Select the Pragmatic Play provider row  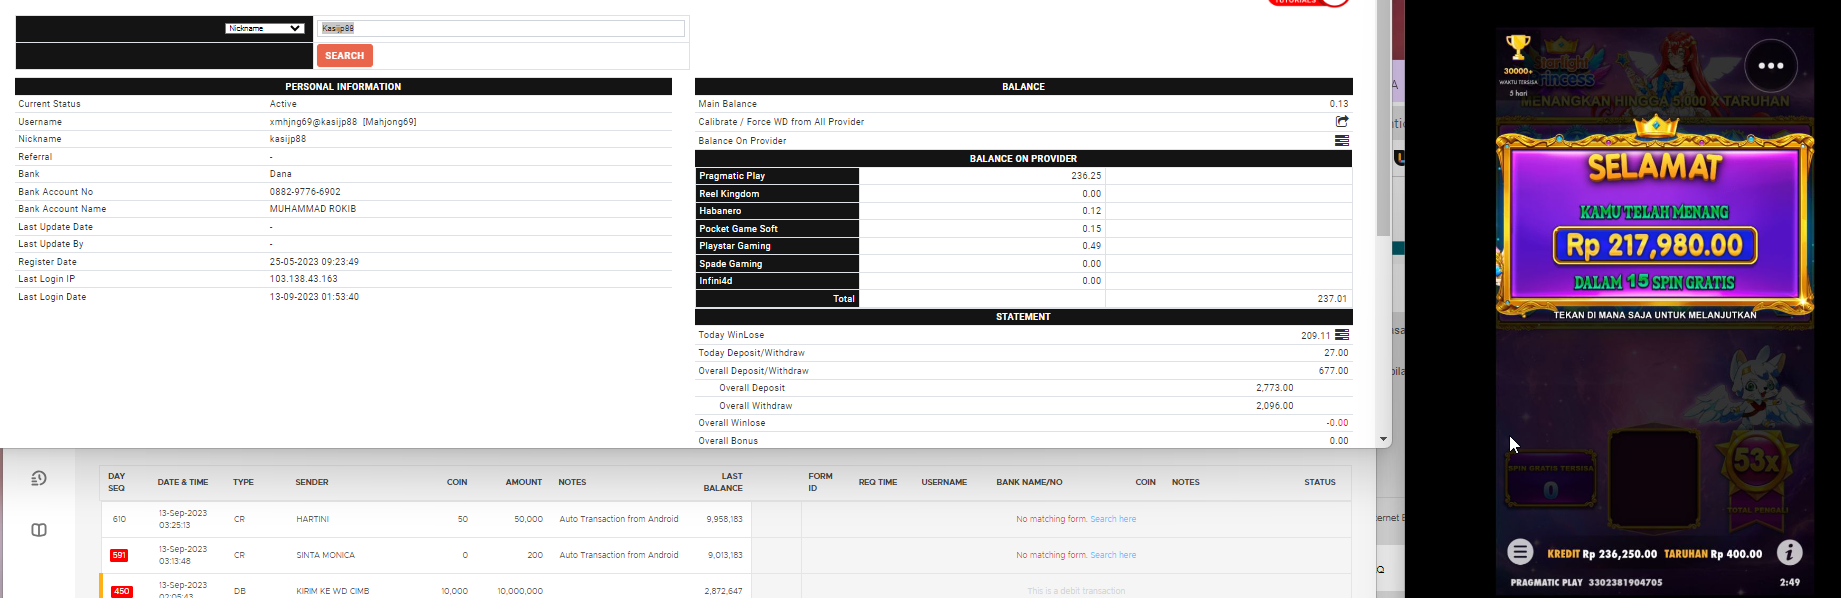point(1023,176)
